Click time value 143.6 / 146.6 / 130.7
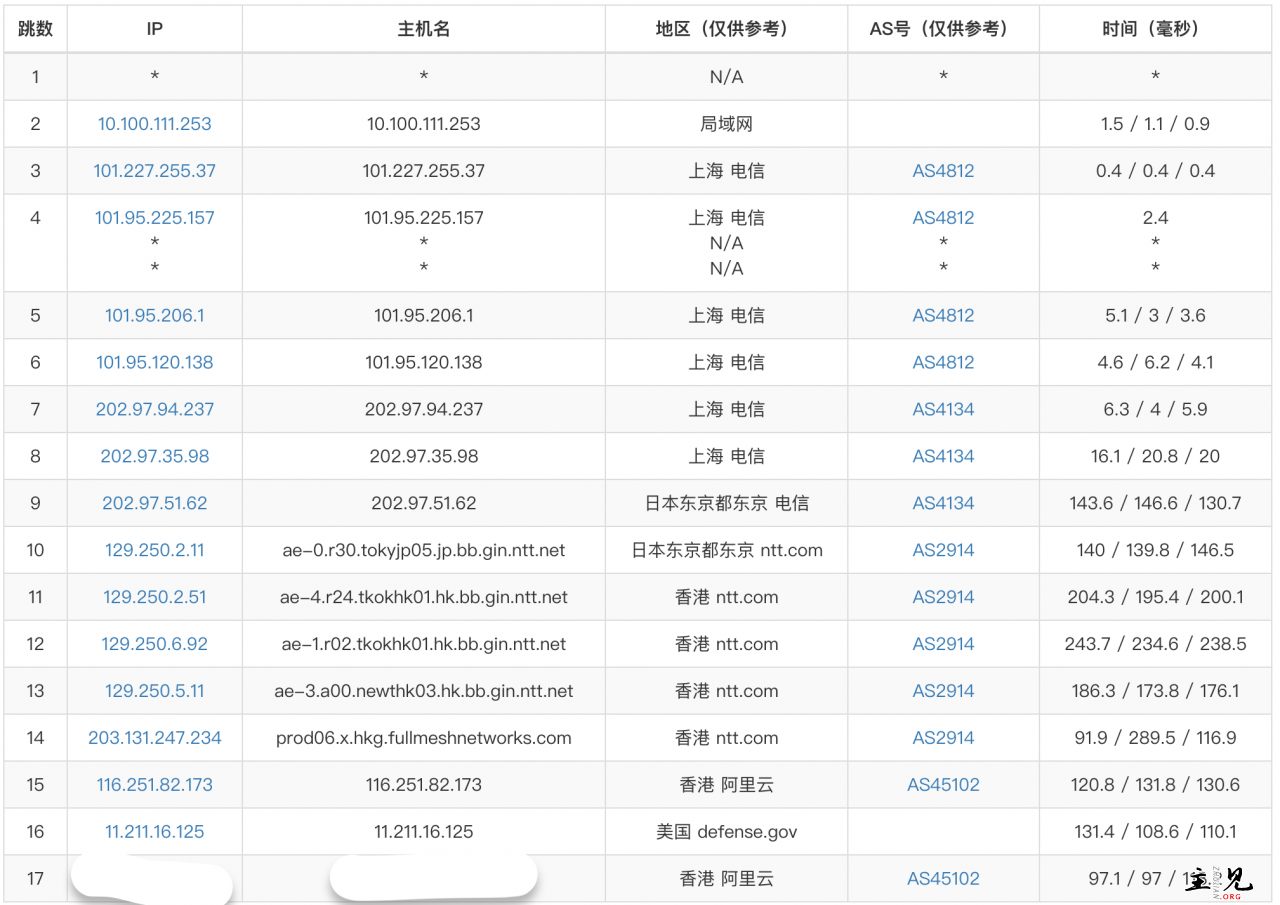The image size is (1280, 905). (x=1155, y=503)
